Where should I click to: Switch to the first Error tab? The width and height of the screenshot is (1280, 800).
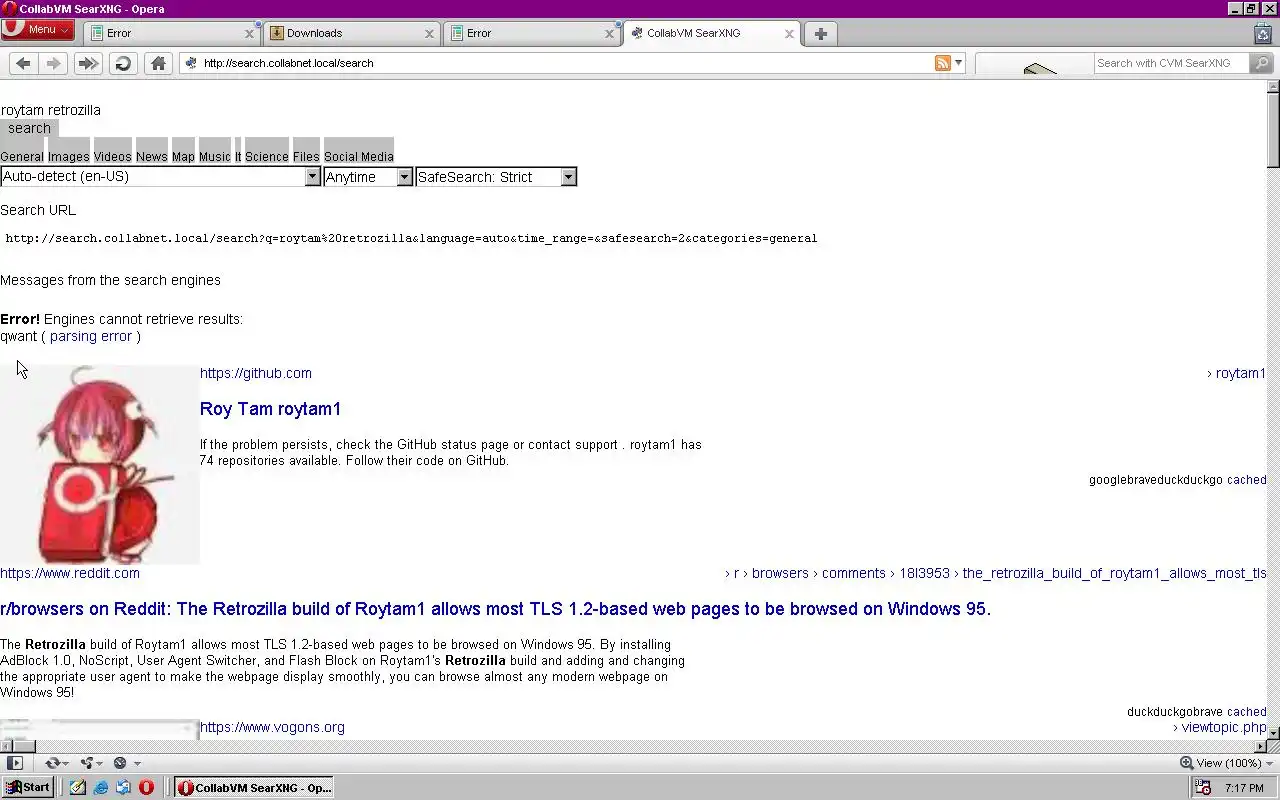pos(170,33)
